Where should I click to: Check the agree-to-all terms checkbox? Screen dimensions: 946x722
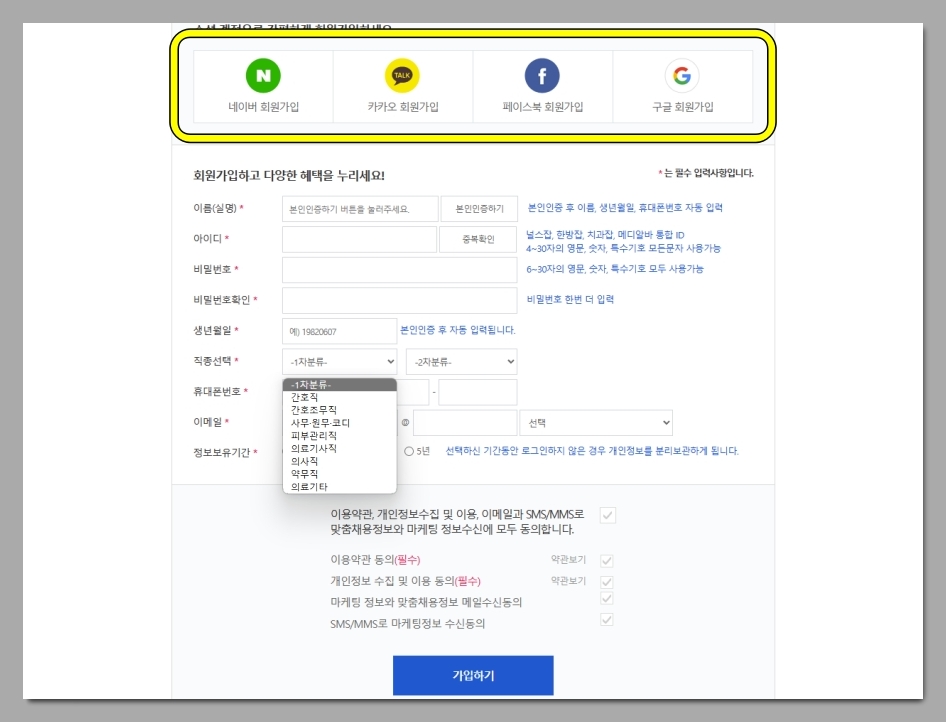[x=608, y=515]
